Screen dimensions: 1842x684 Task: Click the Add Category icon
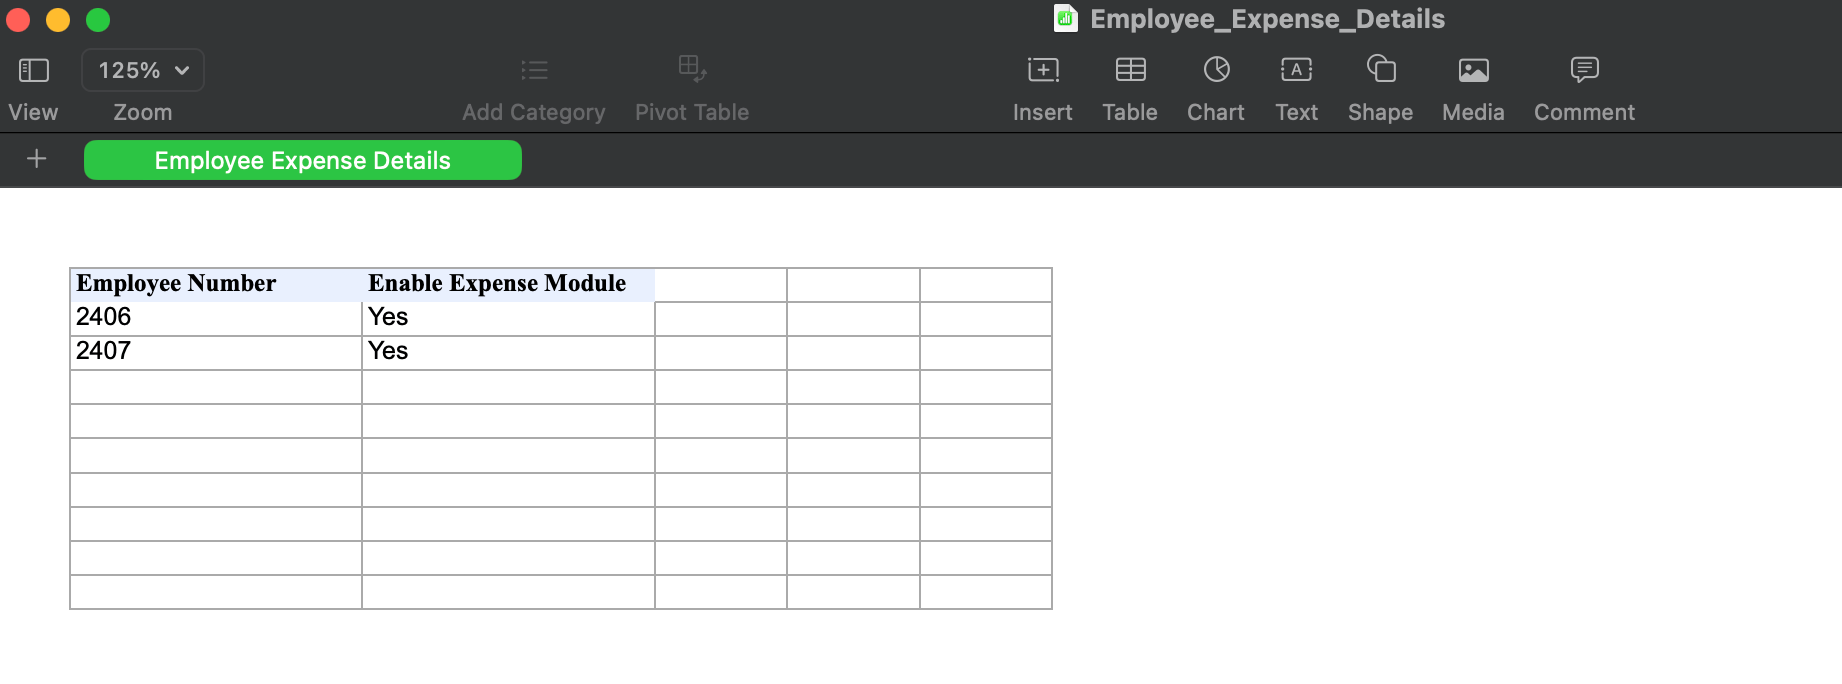pos(534,70)
